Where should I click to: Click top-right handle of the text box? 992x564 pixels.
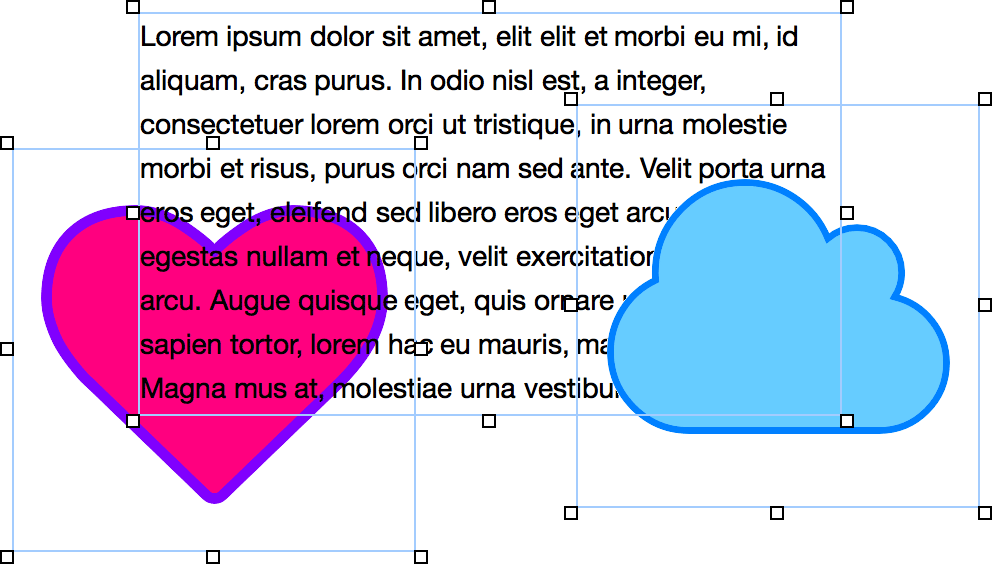[847, 7]
